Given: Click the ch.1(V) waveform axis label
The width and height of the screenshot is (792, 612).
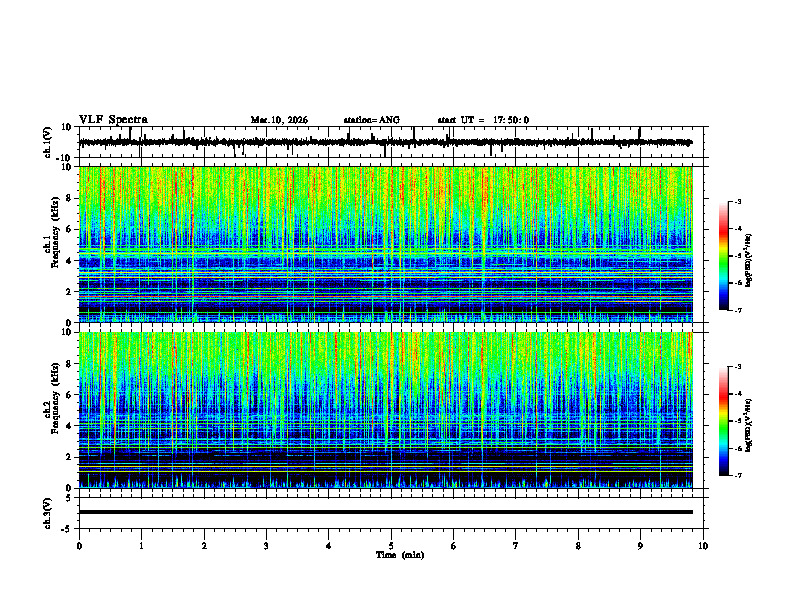Looking at the screenshot, I should coord(48,142).
